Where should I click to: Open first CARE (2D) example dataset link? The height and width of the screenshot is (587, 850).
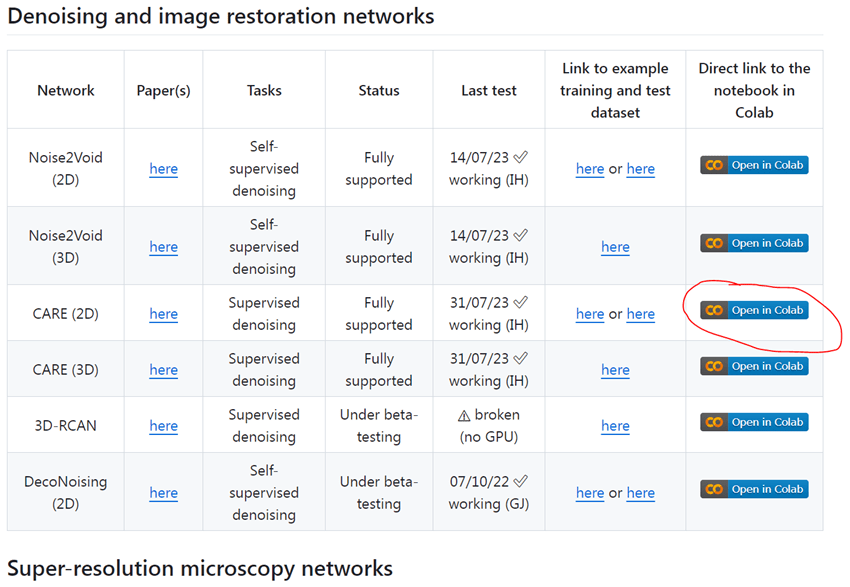tap(590, 314)
